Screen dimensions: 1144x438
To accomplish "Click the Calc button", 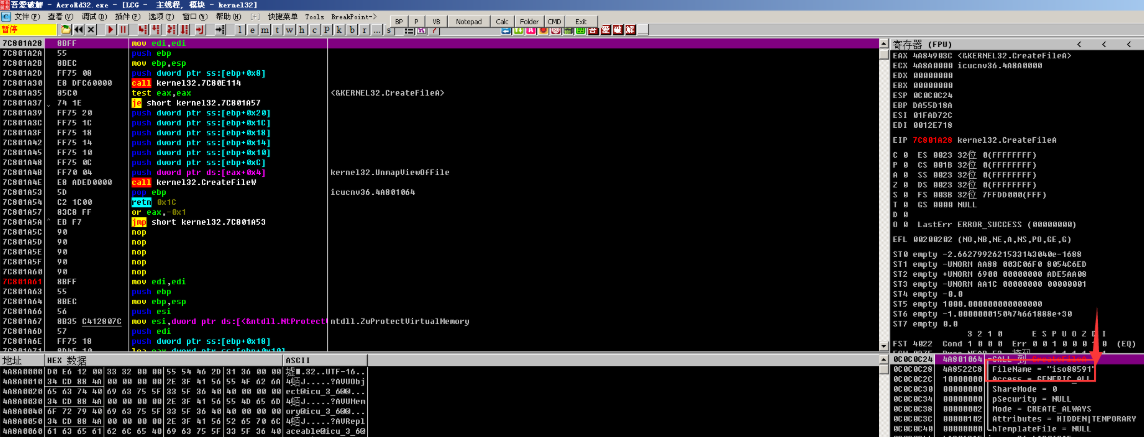I will 502,20.
